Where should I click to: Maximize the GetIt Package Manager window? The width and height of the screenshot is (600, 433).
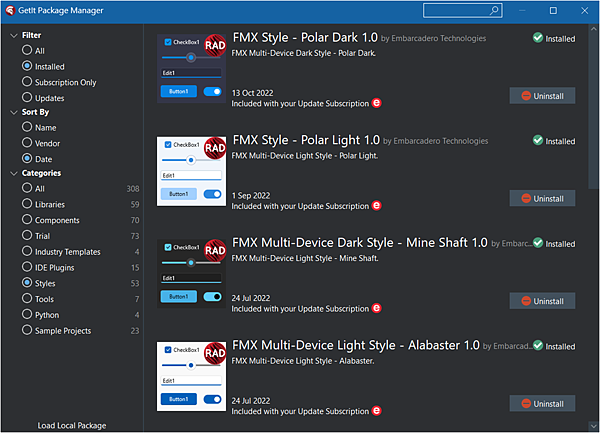553,11
